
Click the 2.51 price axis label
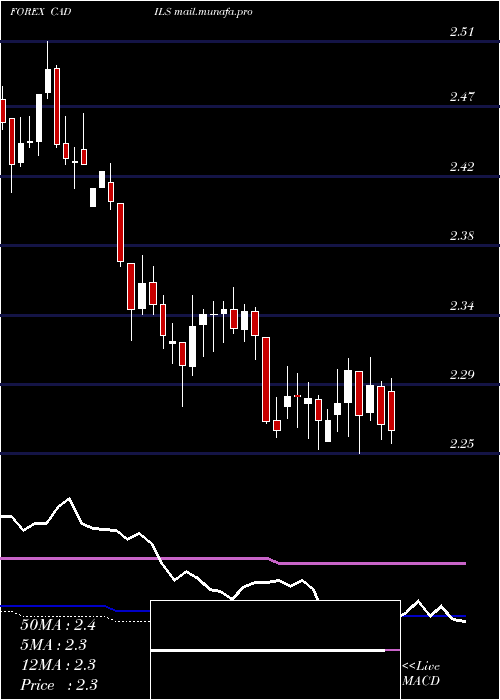click(x=462, y=32)
